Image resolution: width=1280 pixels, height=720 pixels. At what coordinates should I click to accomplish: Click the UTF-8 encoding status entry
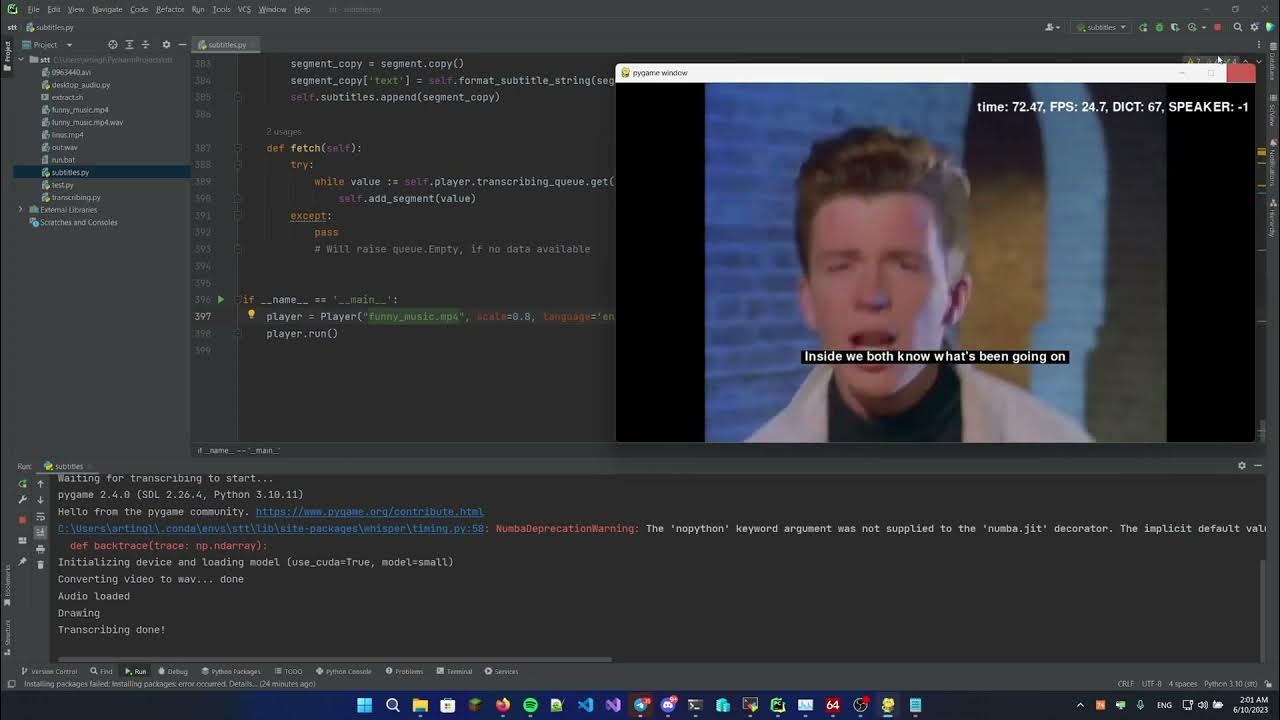click(1152, 684)
